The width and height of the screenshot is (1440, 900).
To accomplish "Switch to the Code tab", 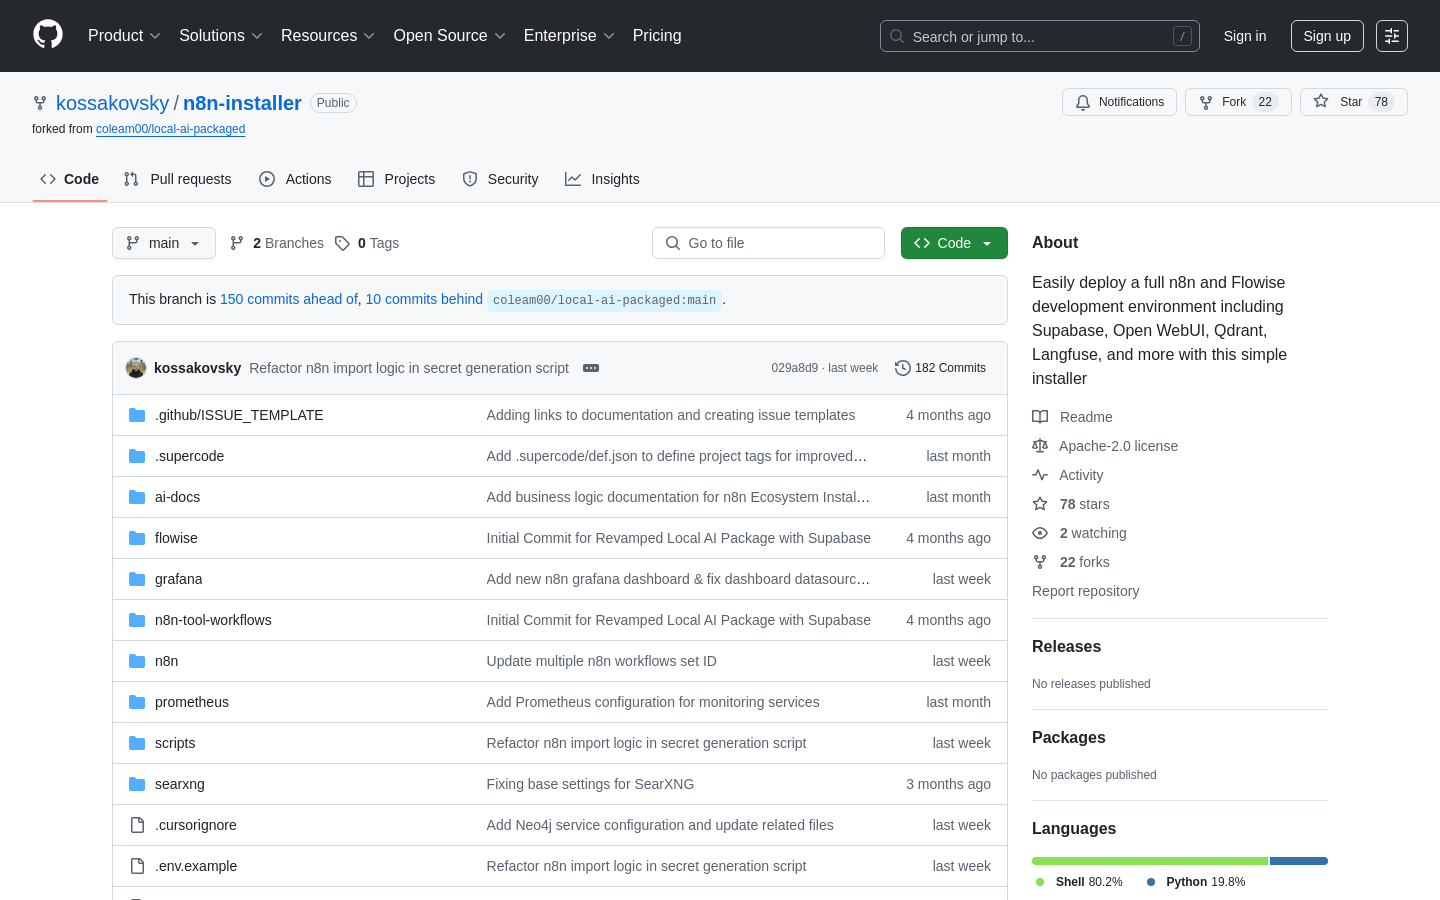I will coord(70,179).
